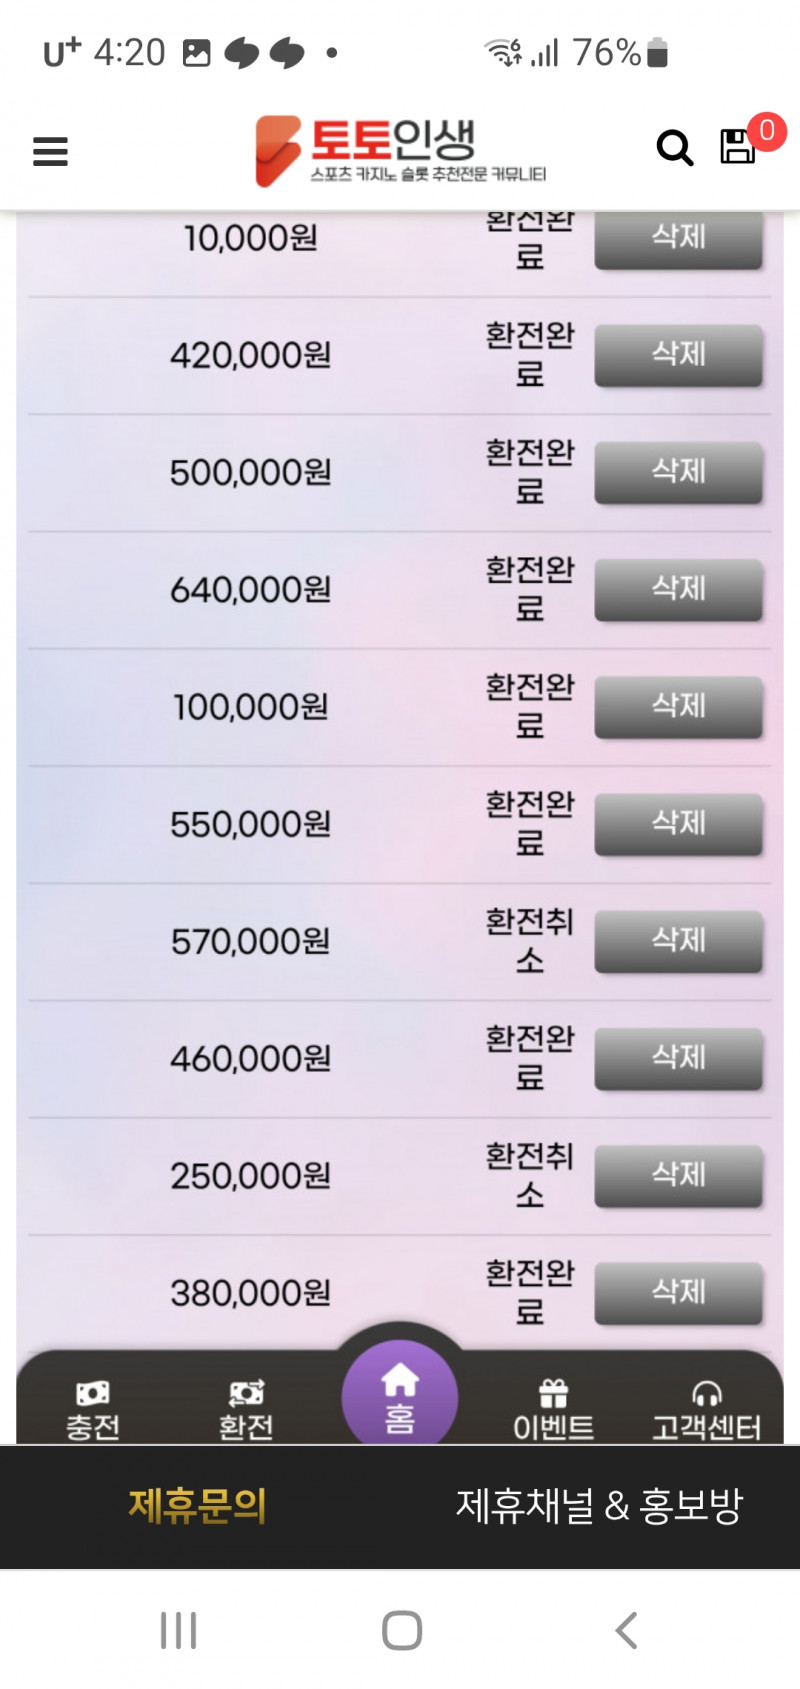
Task: Open 제휴채널 & 홍보방 tab
Action: coord(599,1505)
